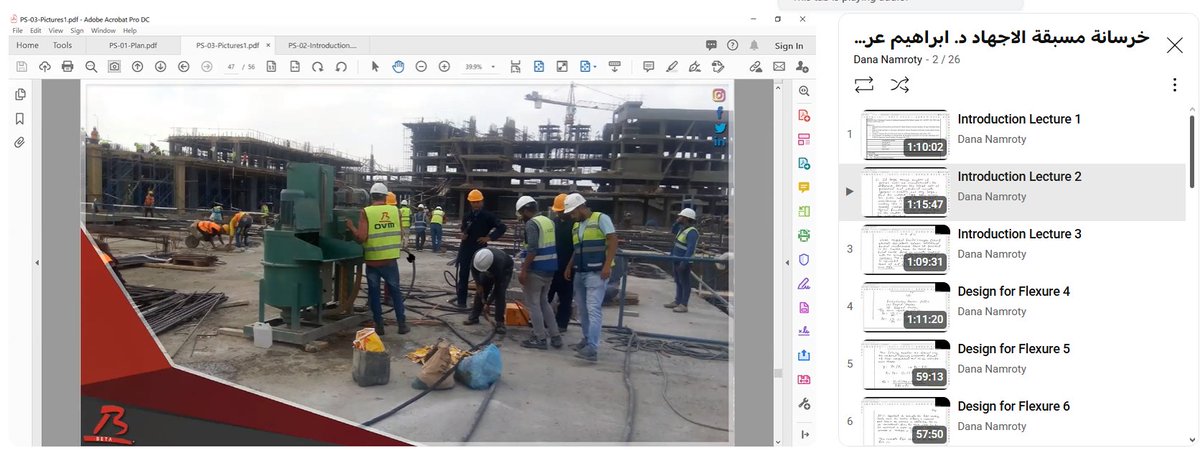This screenshot has height=453, width=1200.
Task: Click the Save file icon in Acrobat toolbar
Action: (x=22, y=66)
